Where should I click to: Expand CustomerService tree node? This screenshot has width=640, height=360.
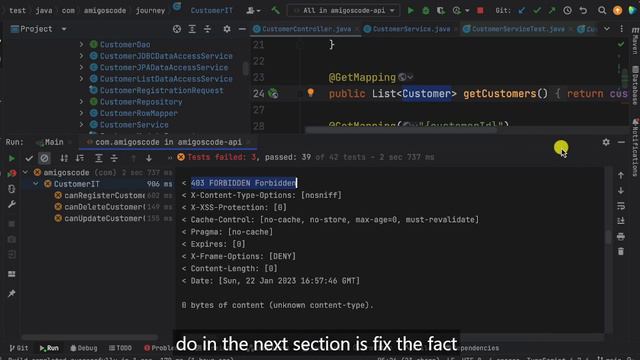coord(82,124)
